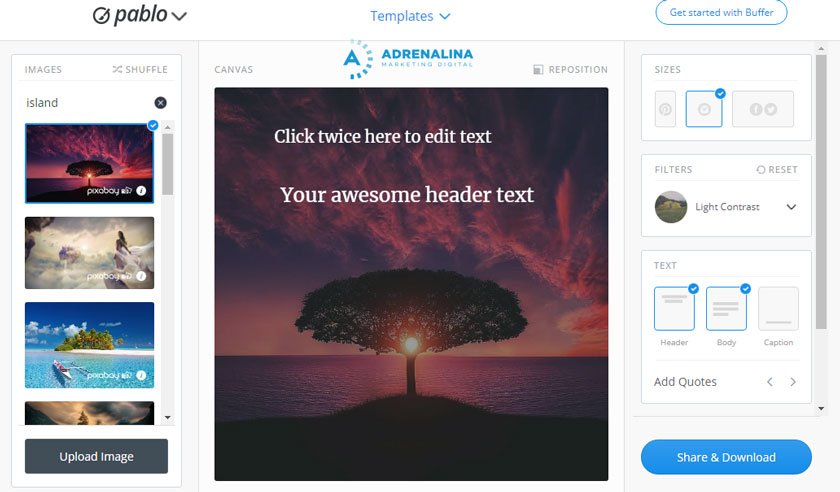Select the Facebook and Twitter size option

(763, 109)
